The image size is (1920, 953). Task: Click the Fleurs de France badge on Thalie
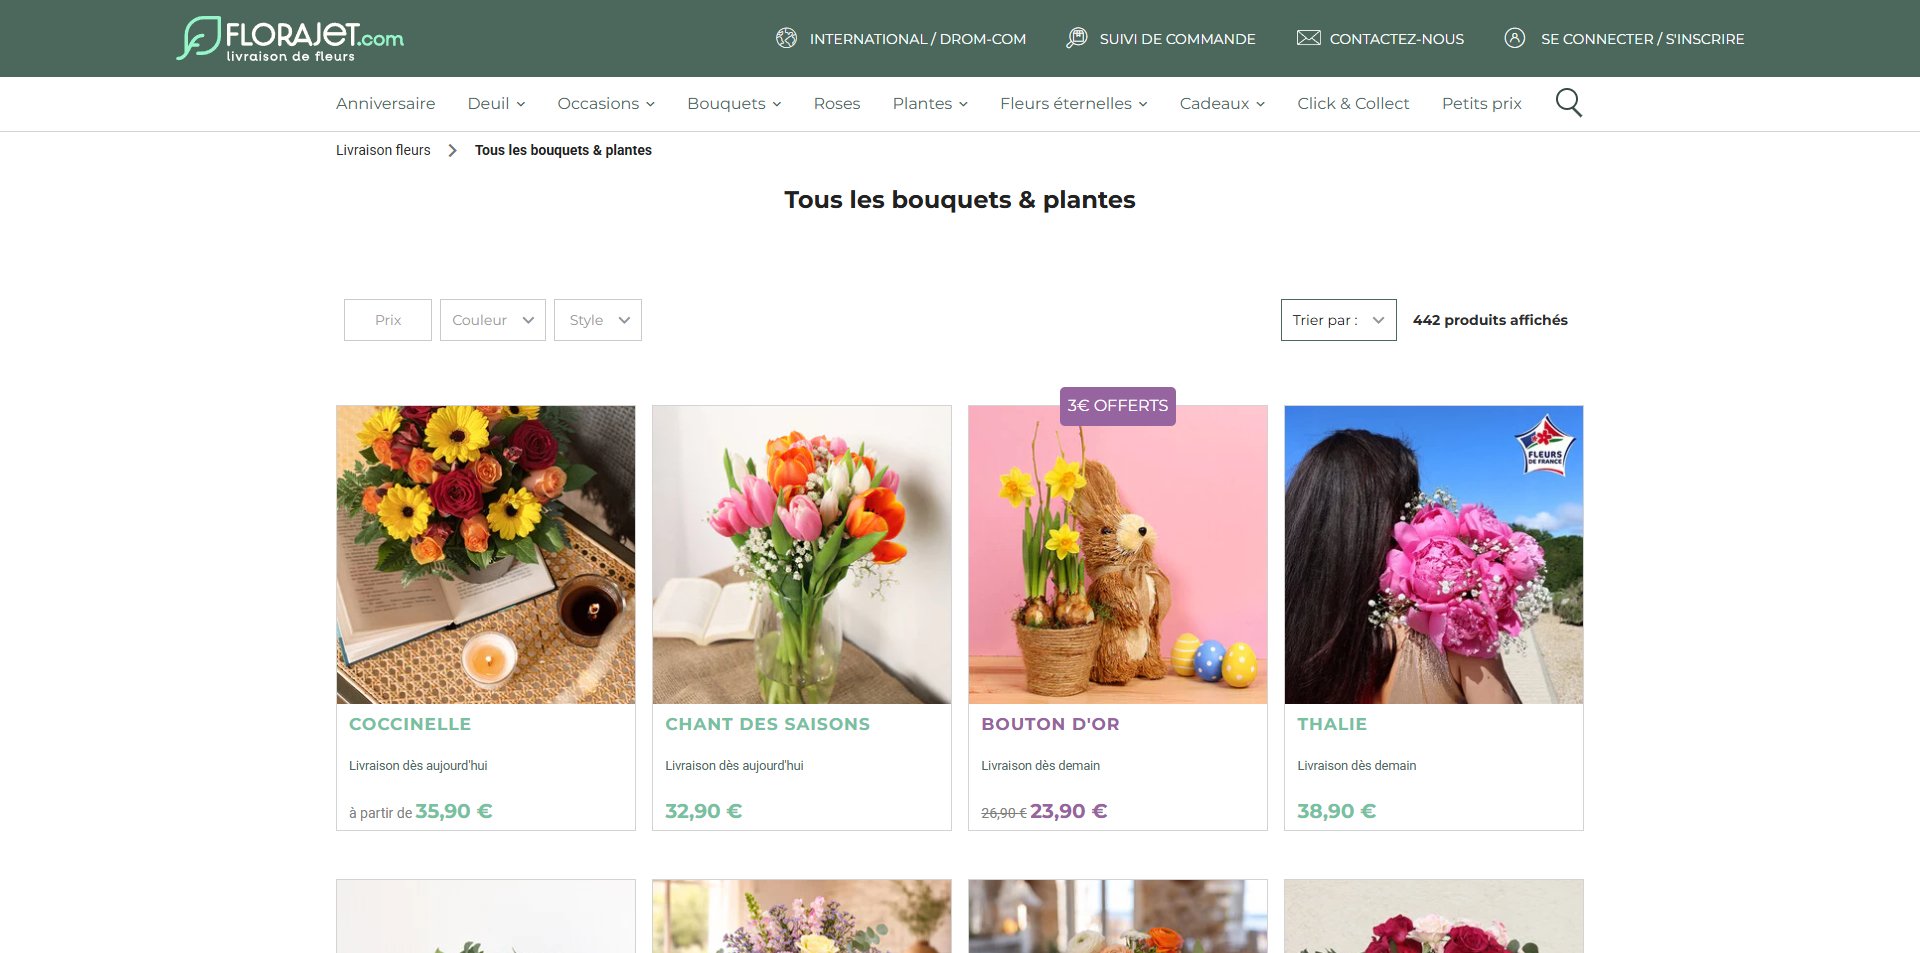click(1545, 445)
